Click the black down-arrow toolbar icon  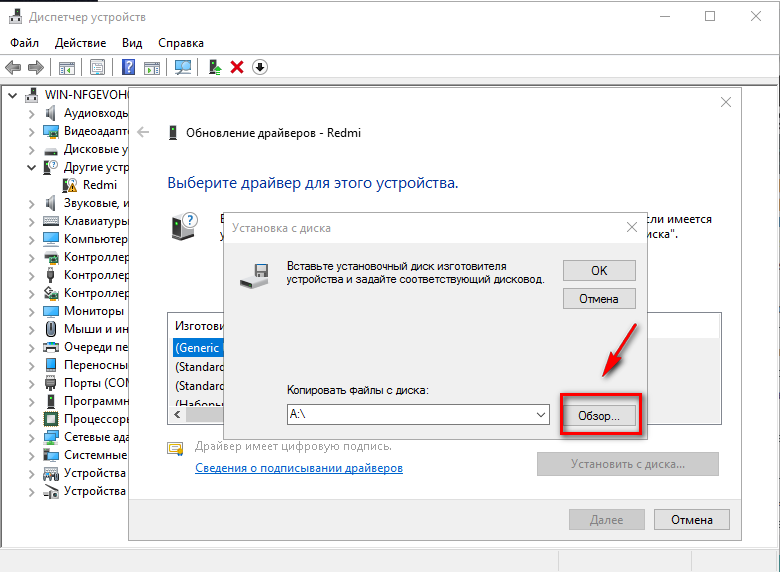tap(260, 67)
